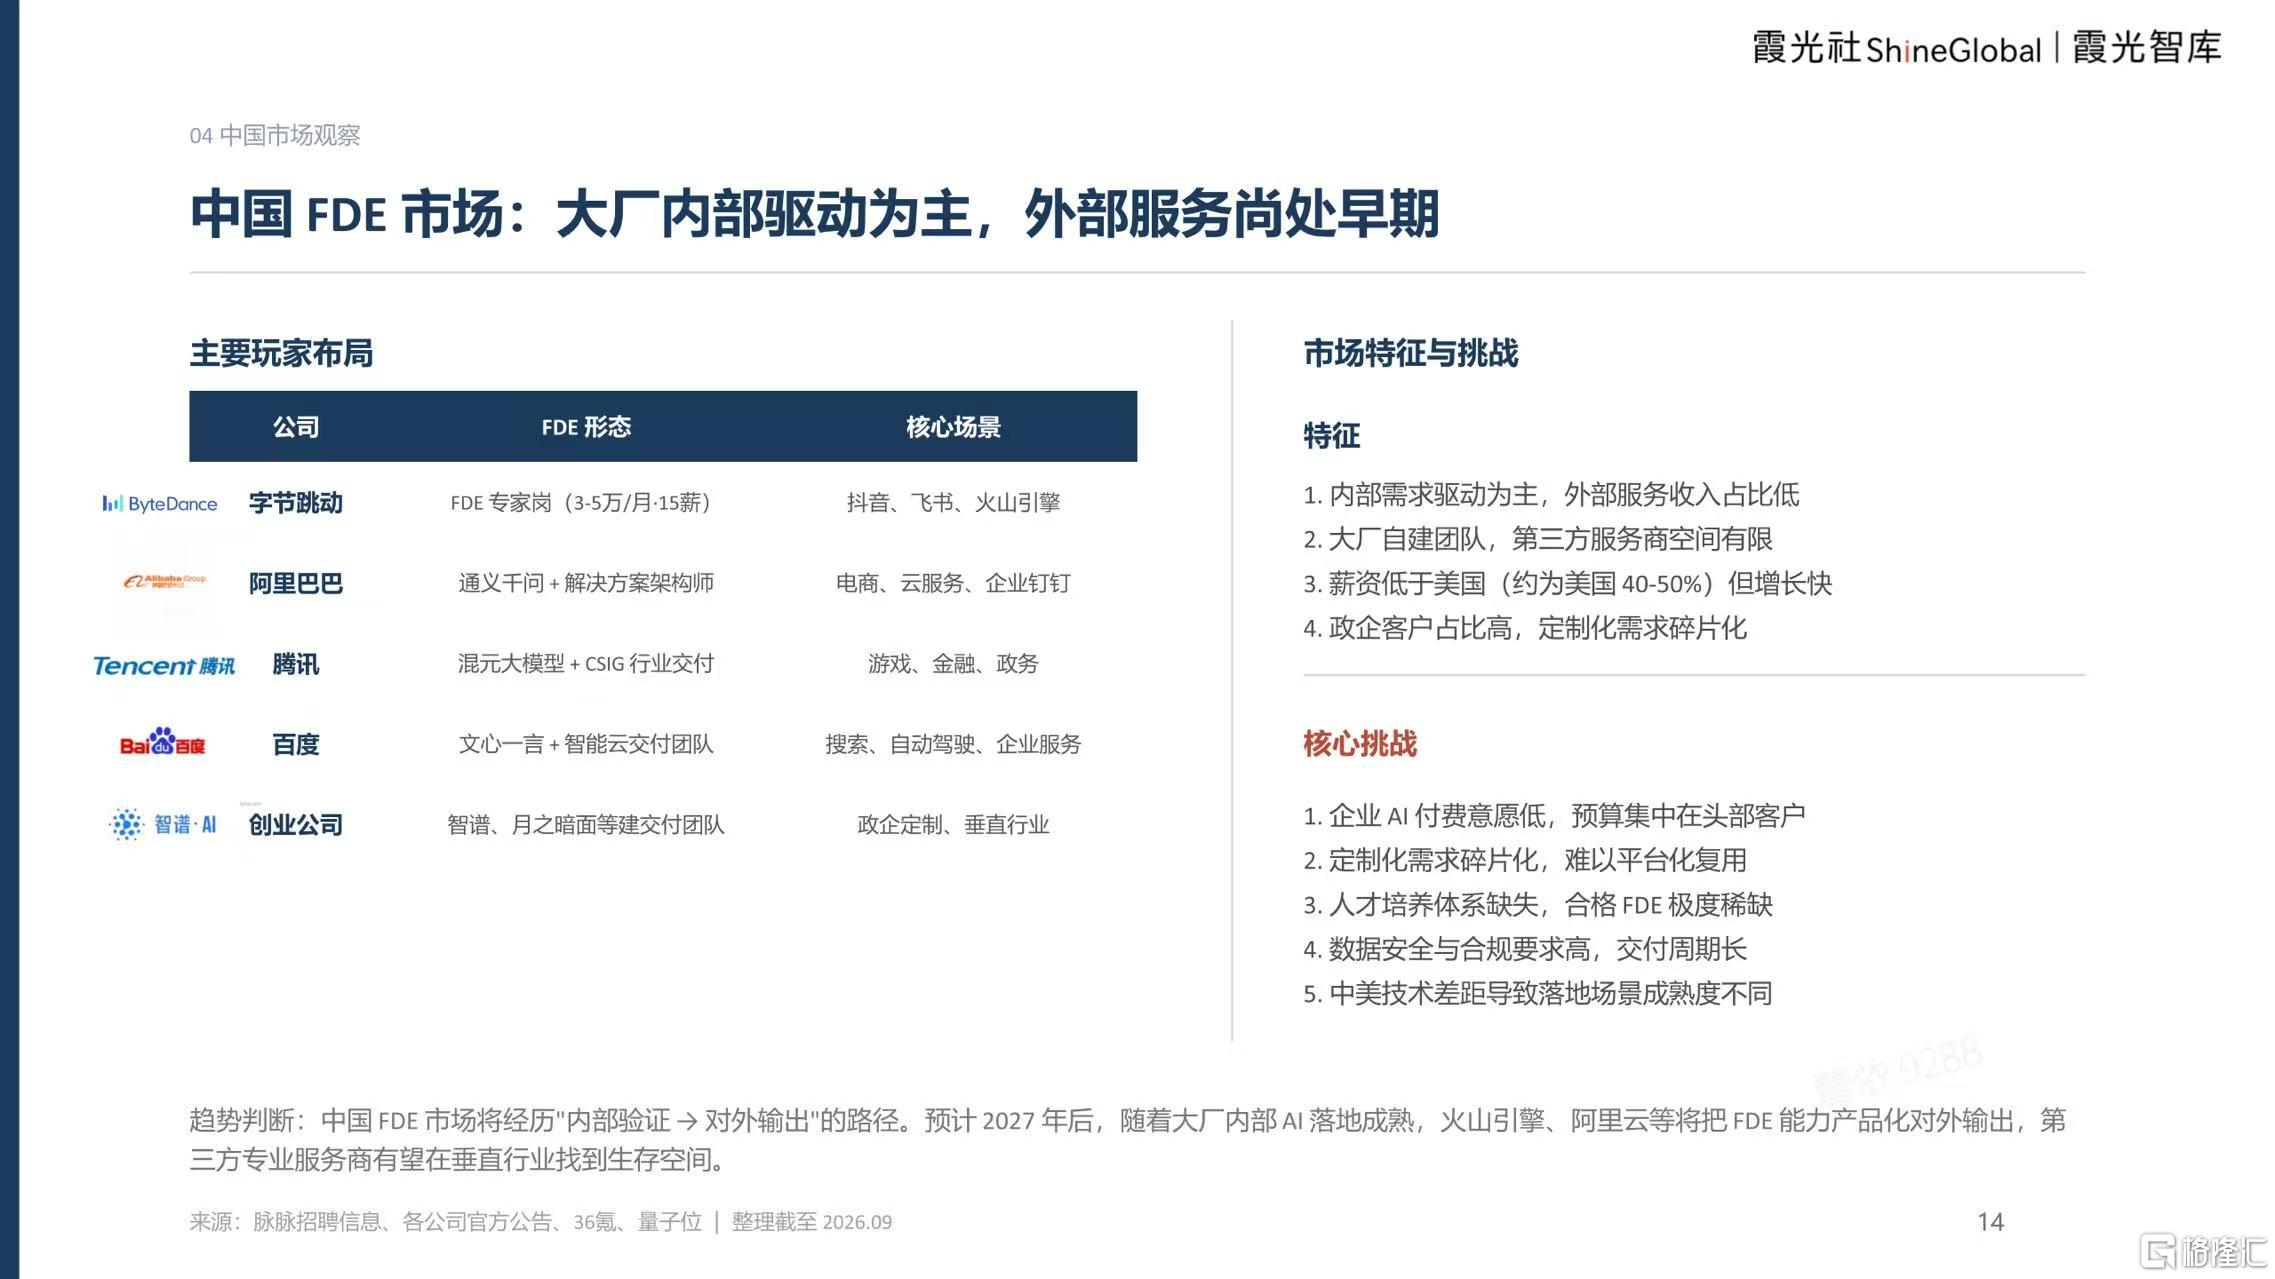Click the 文心一言 + 智能云交付团队 cell
The image size is (2275, 1279).
click(586, 744)
